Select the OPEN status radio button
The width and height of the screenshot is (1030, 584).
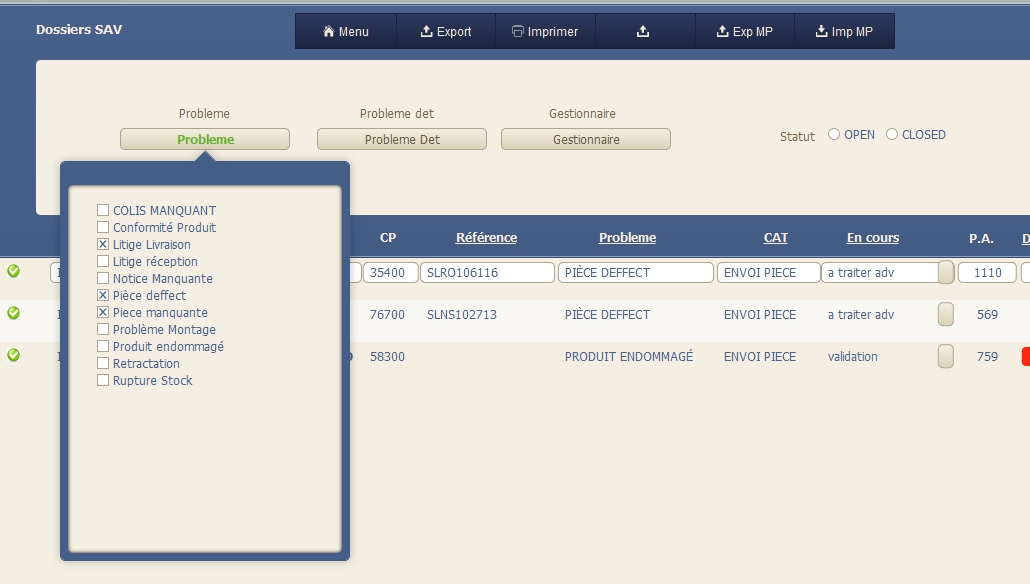(x=834, y=135)
